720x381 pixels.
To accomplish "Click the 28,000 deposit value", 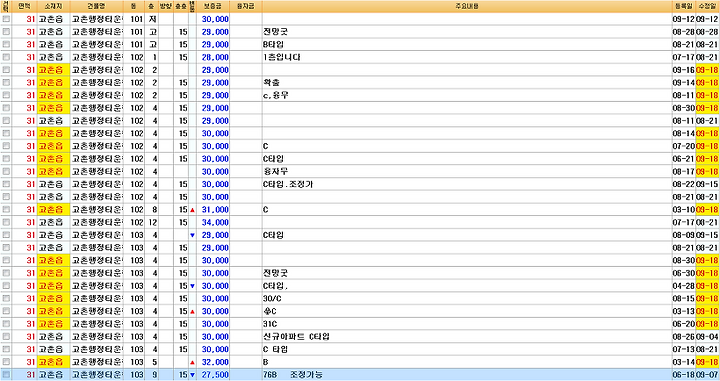I will [x=215, y=57].
